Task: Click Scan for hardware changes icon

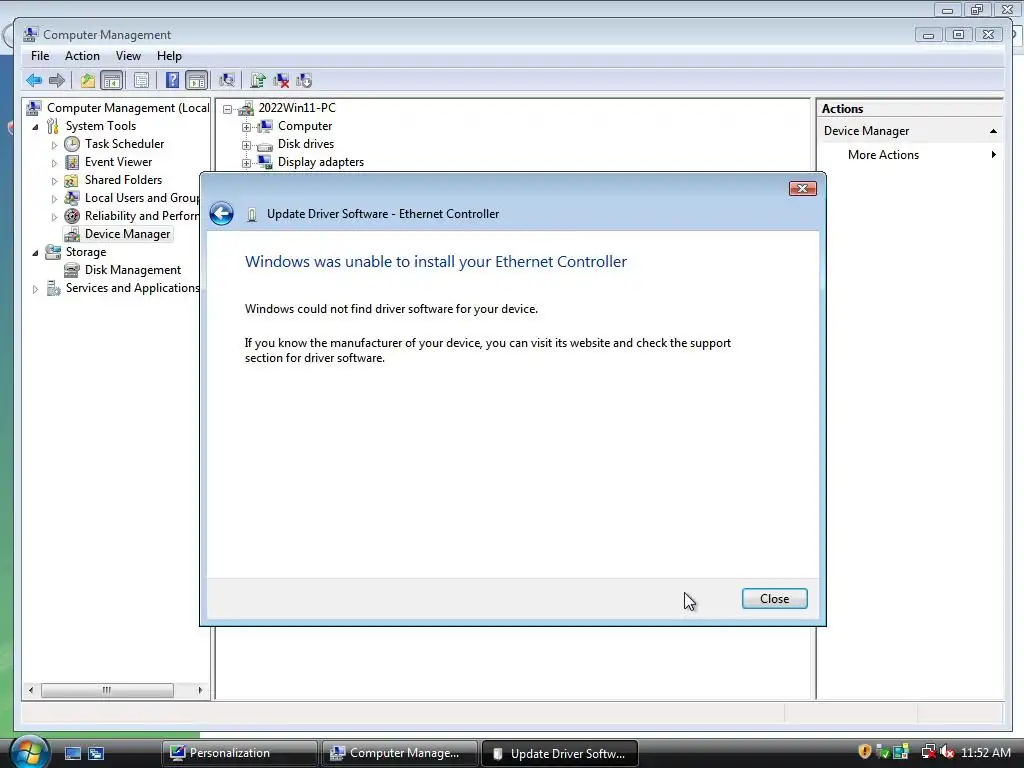Action: pyautogui.click(x=227, y=80)
